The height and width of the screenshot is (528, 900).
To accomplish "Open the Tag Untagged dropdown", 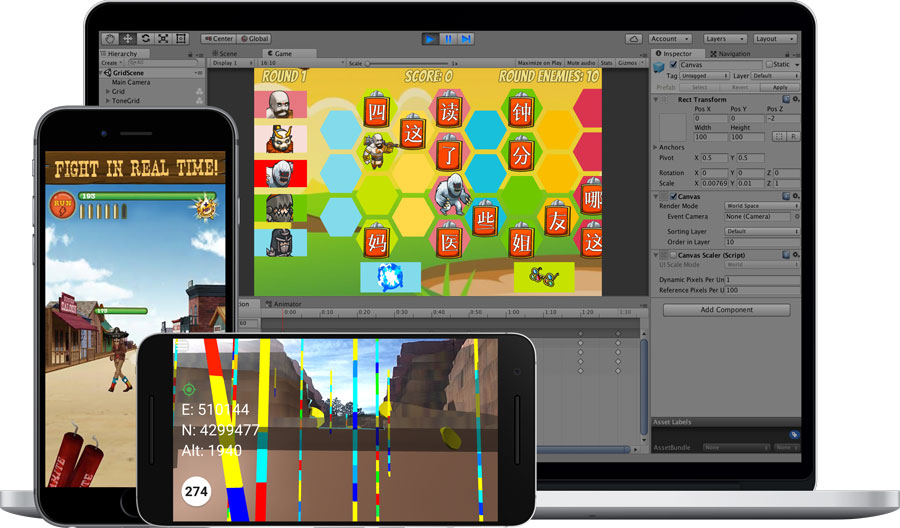I will [704, 76].
